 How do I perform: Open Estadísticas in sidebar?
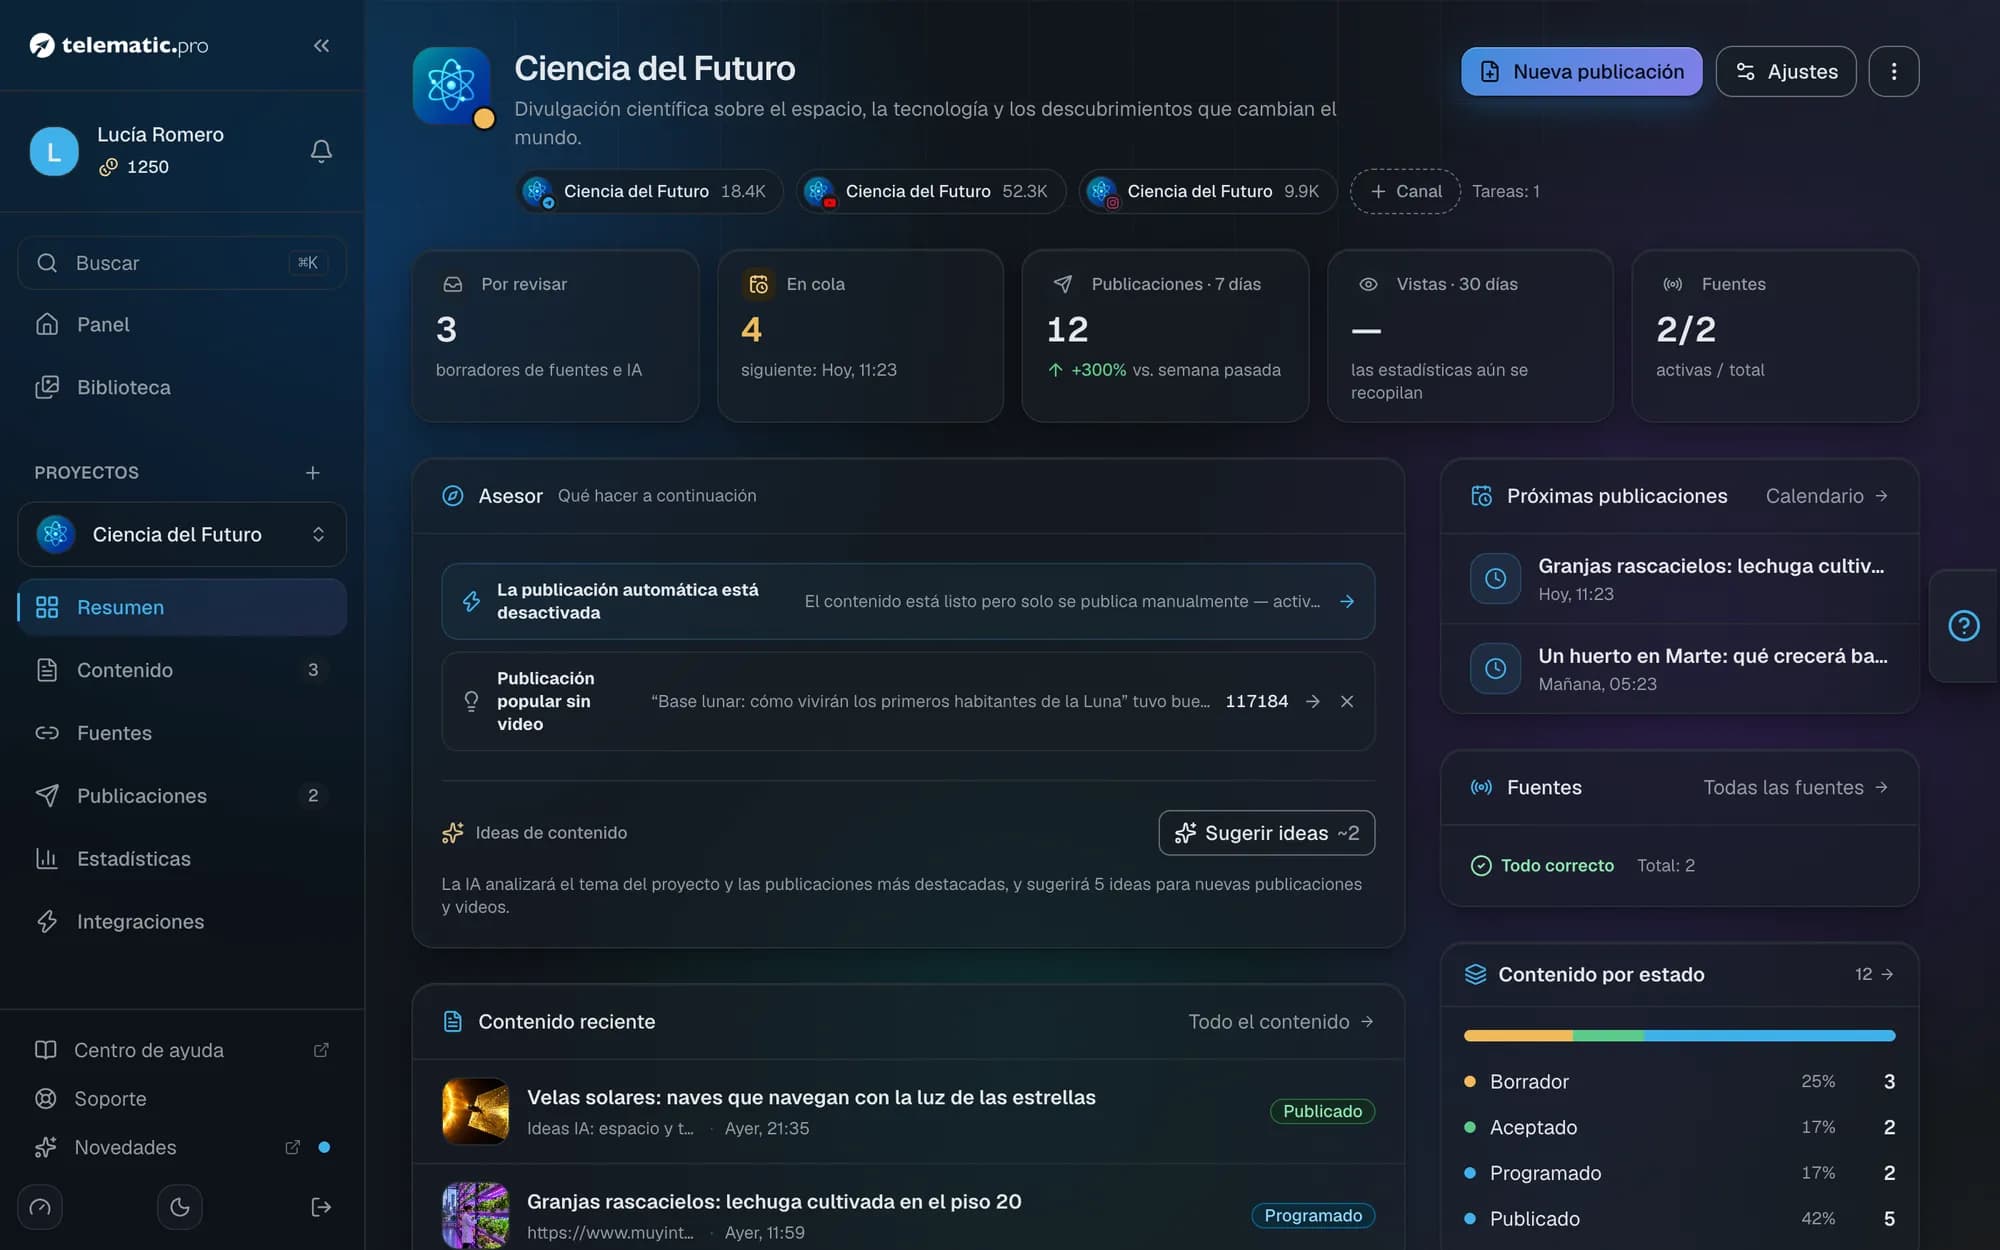[x=182, y=859]
